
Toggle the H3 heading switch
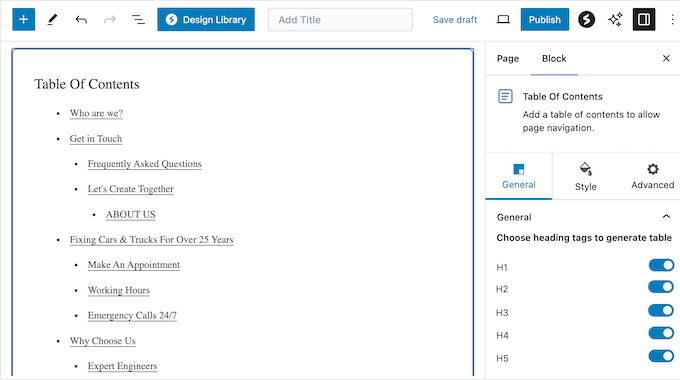tap(661, 311)
